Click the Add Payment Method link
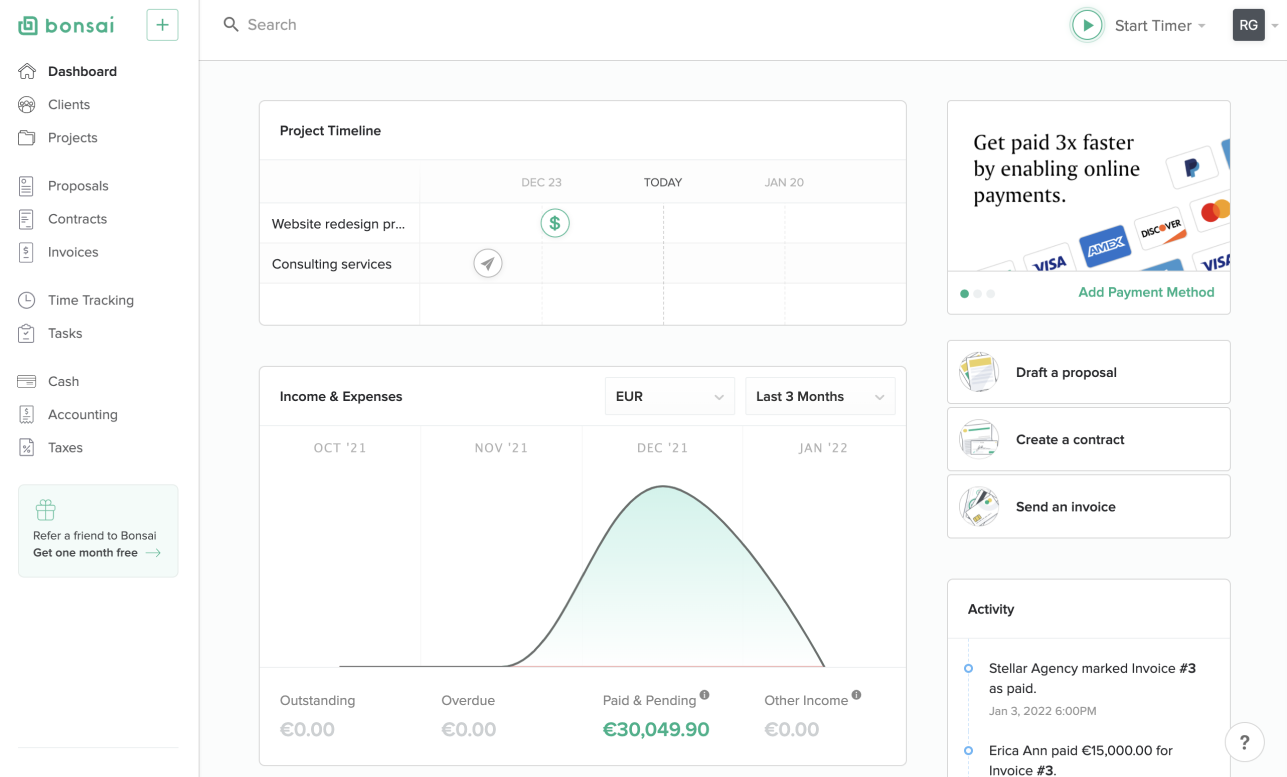1287x777 pixels. (1146, 292)
